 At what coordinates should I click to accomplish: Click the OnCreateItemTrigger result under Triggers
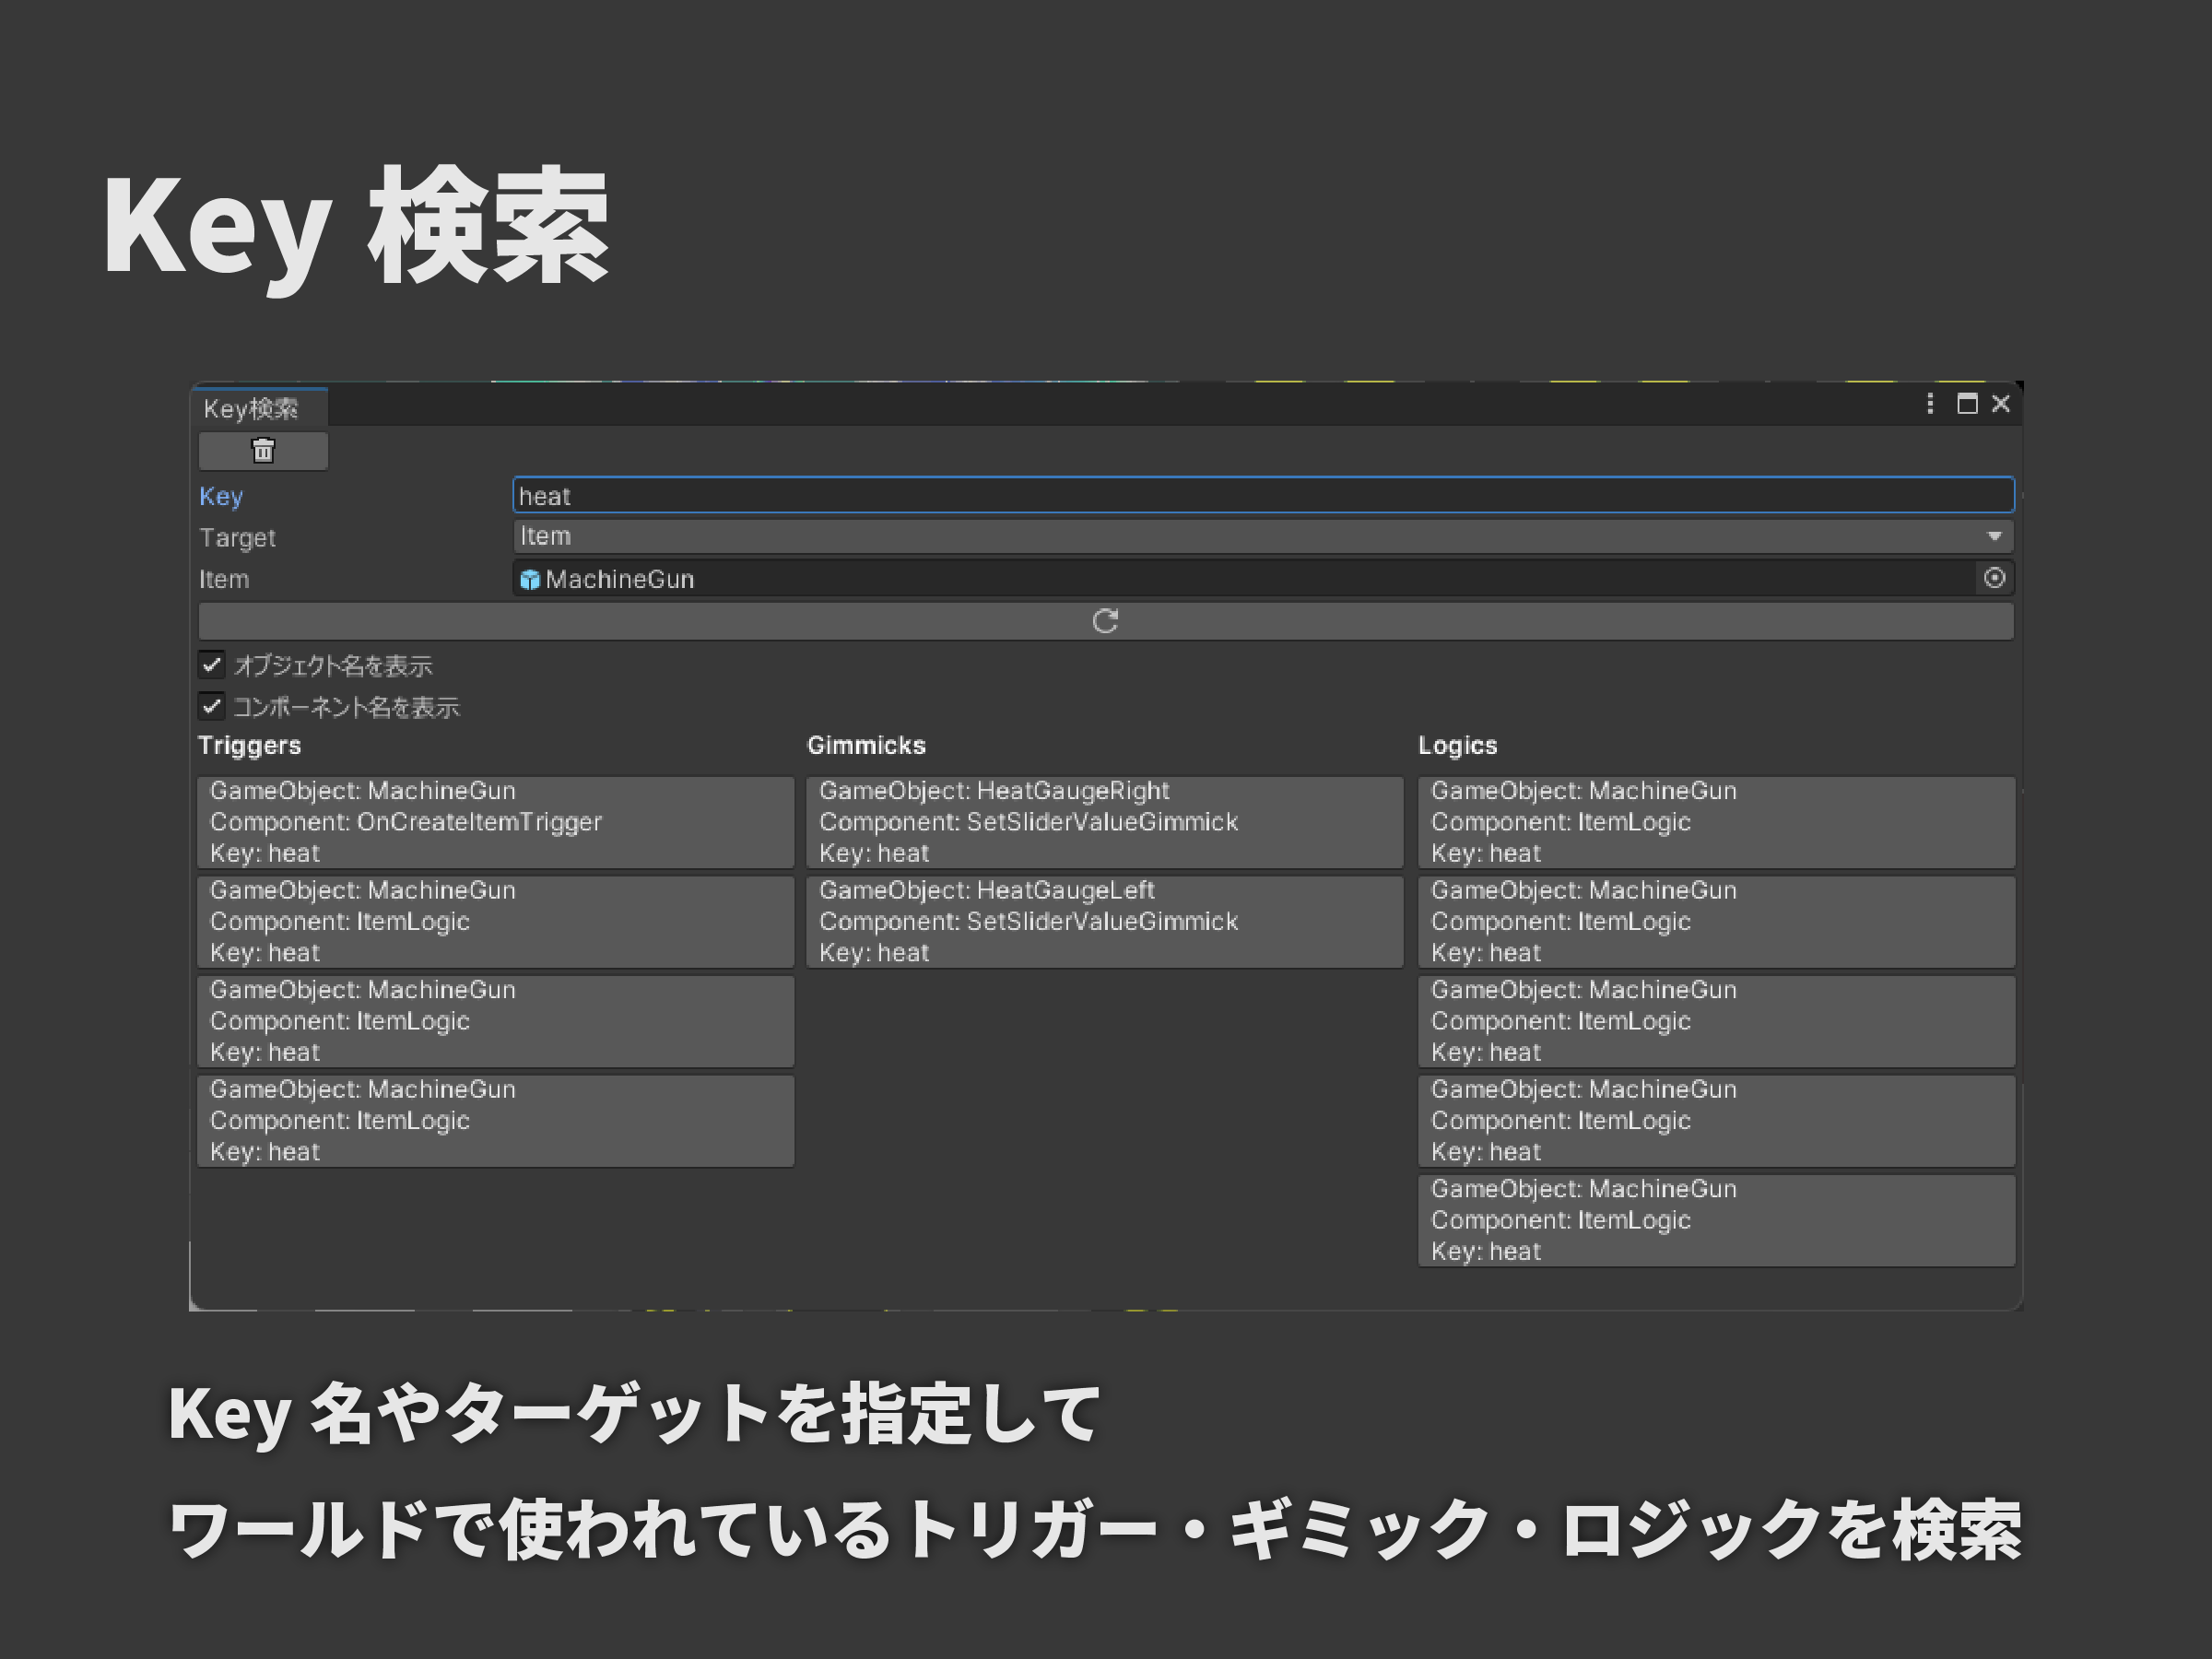[495, 822]
